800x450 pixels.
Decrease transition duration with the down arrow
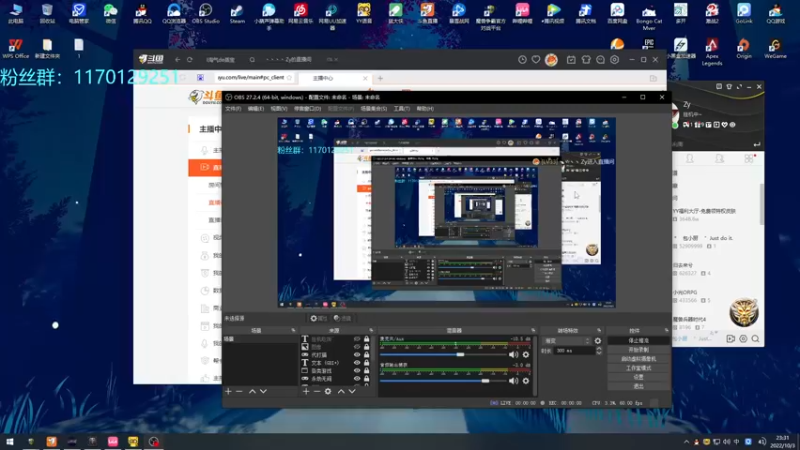[599, 353]
